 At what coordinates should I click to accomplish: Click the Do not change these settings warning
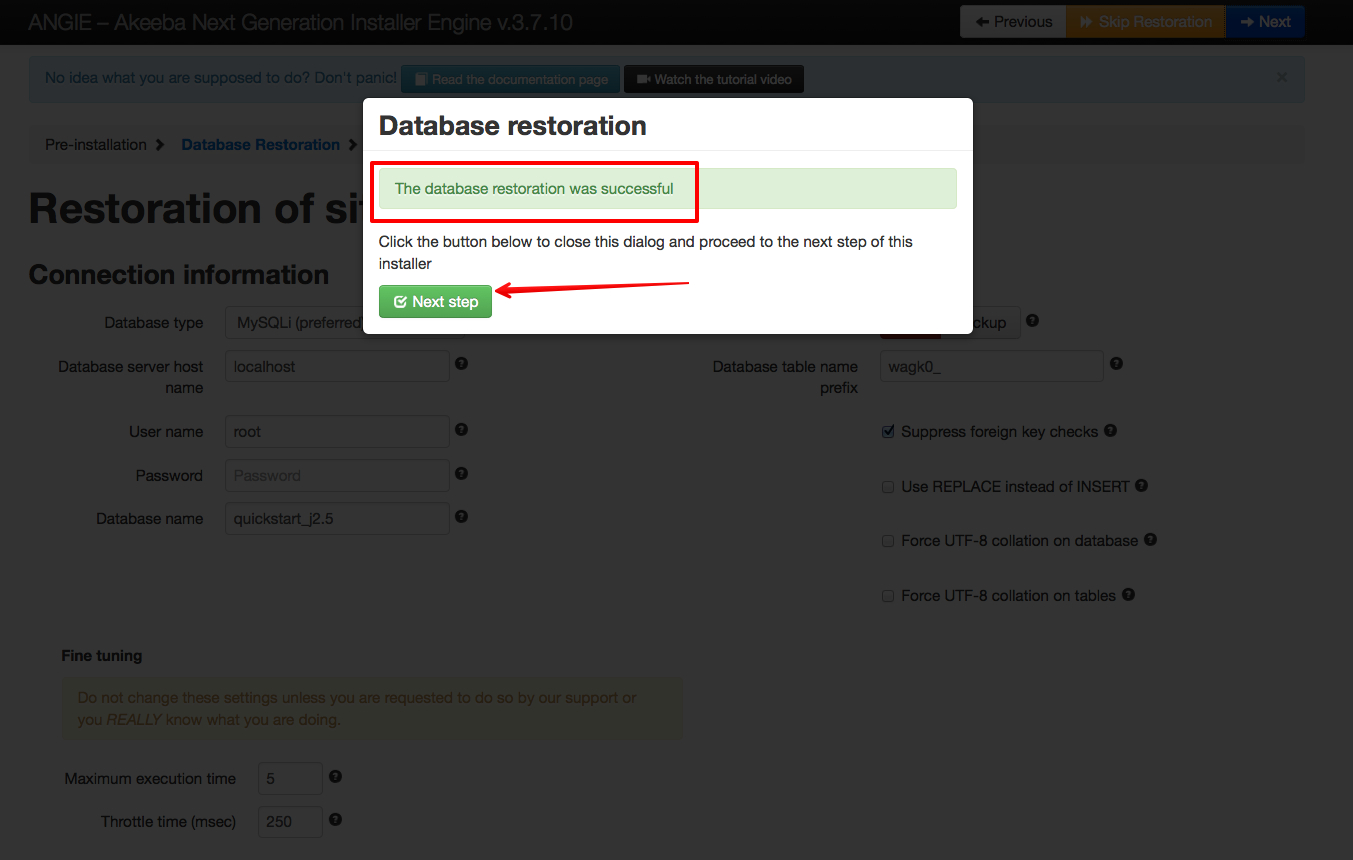372,709
